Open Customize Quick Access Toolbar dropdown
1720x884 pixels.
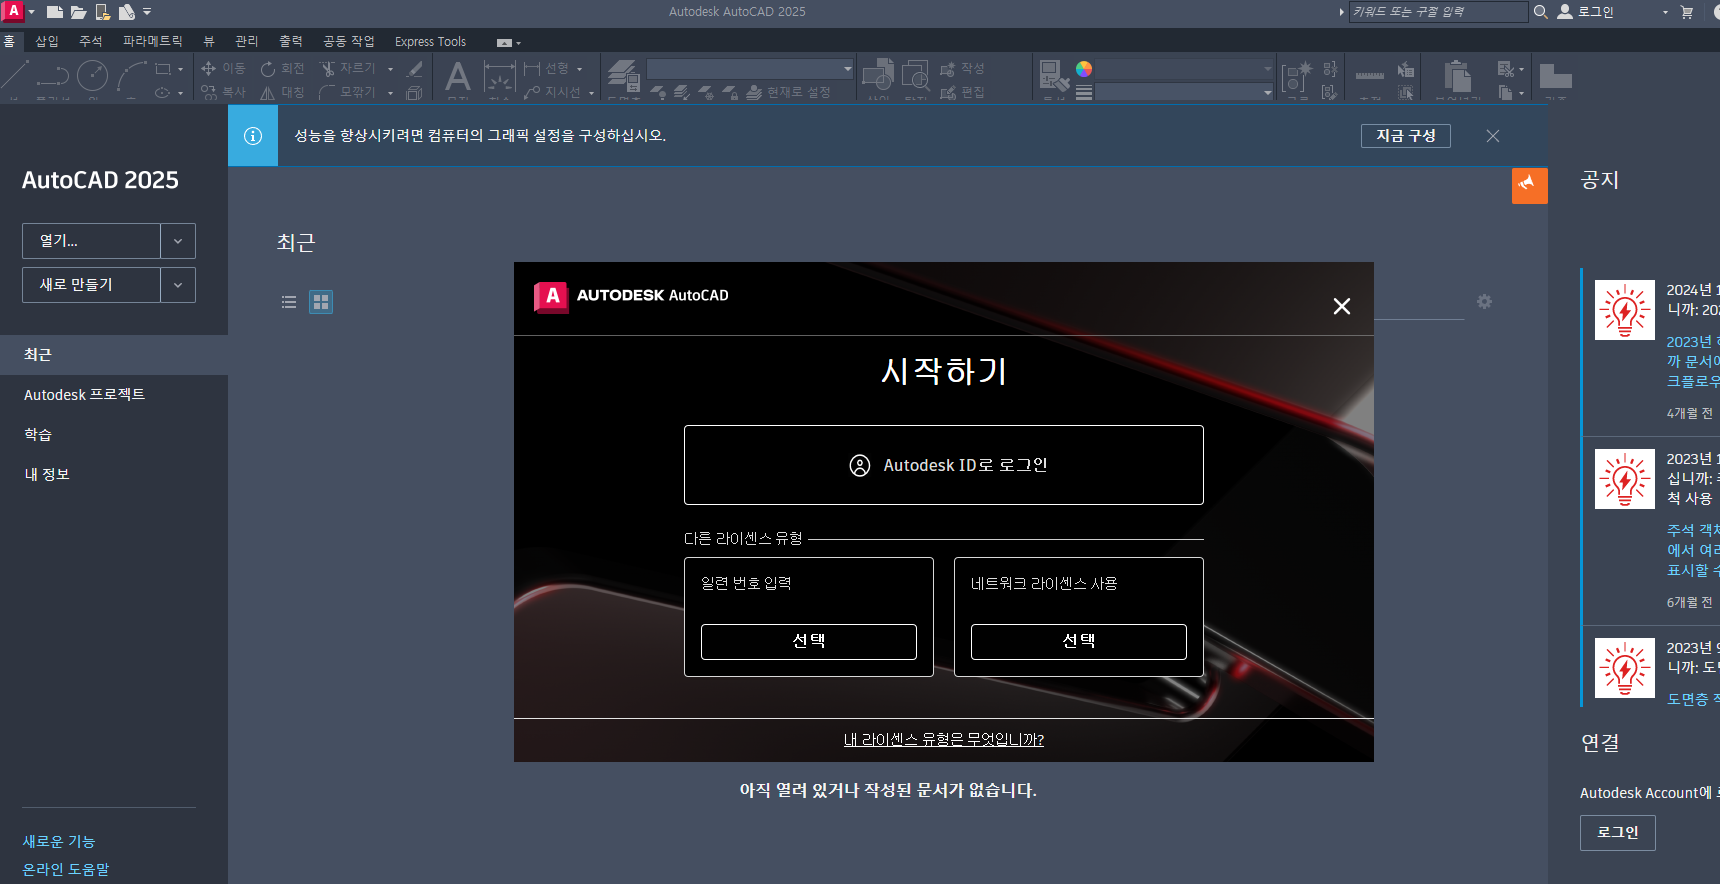click(147, 12)
